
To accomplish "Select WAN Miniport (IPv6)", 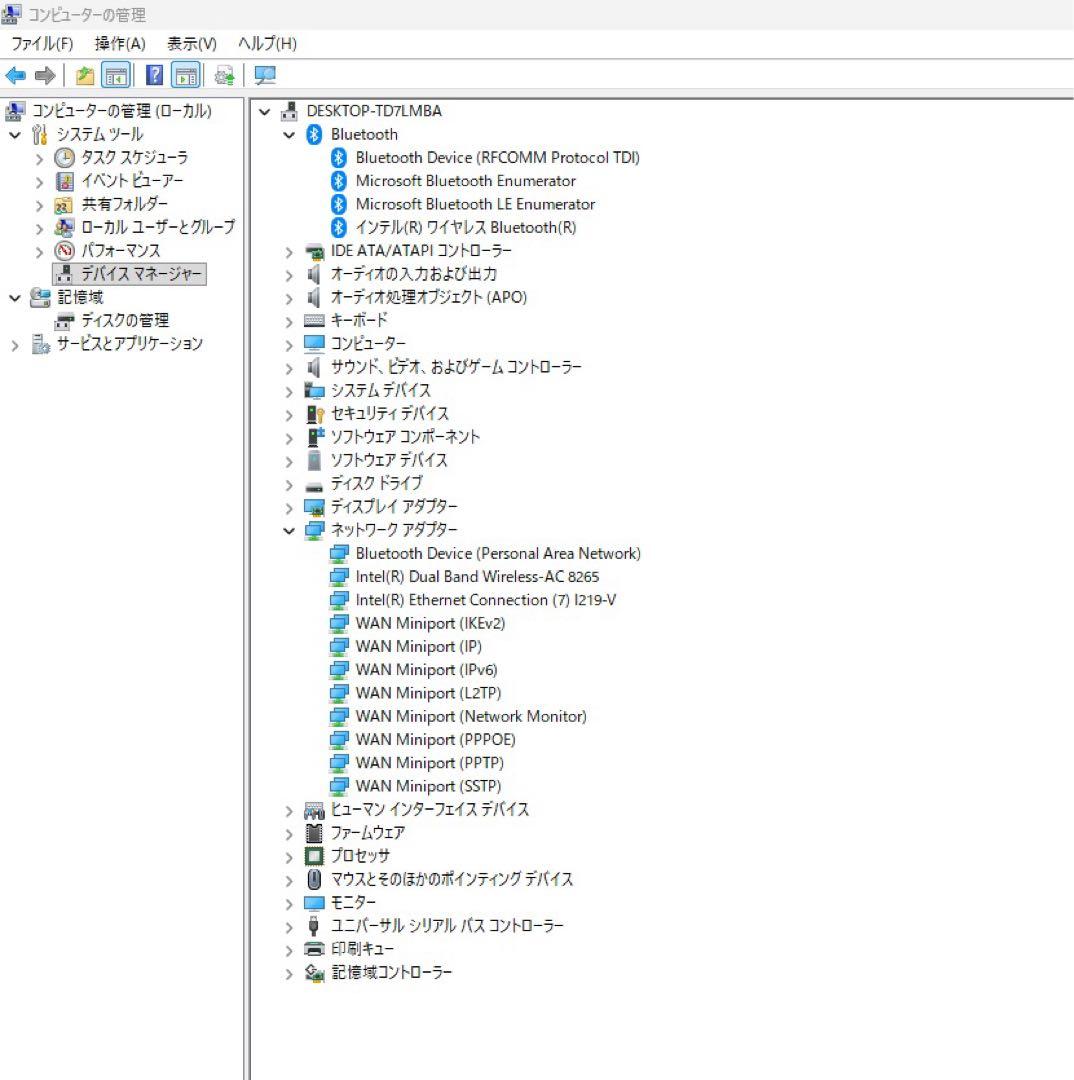I will [x=426, y=669].
